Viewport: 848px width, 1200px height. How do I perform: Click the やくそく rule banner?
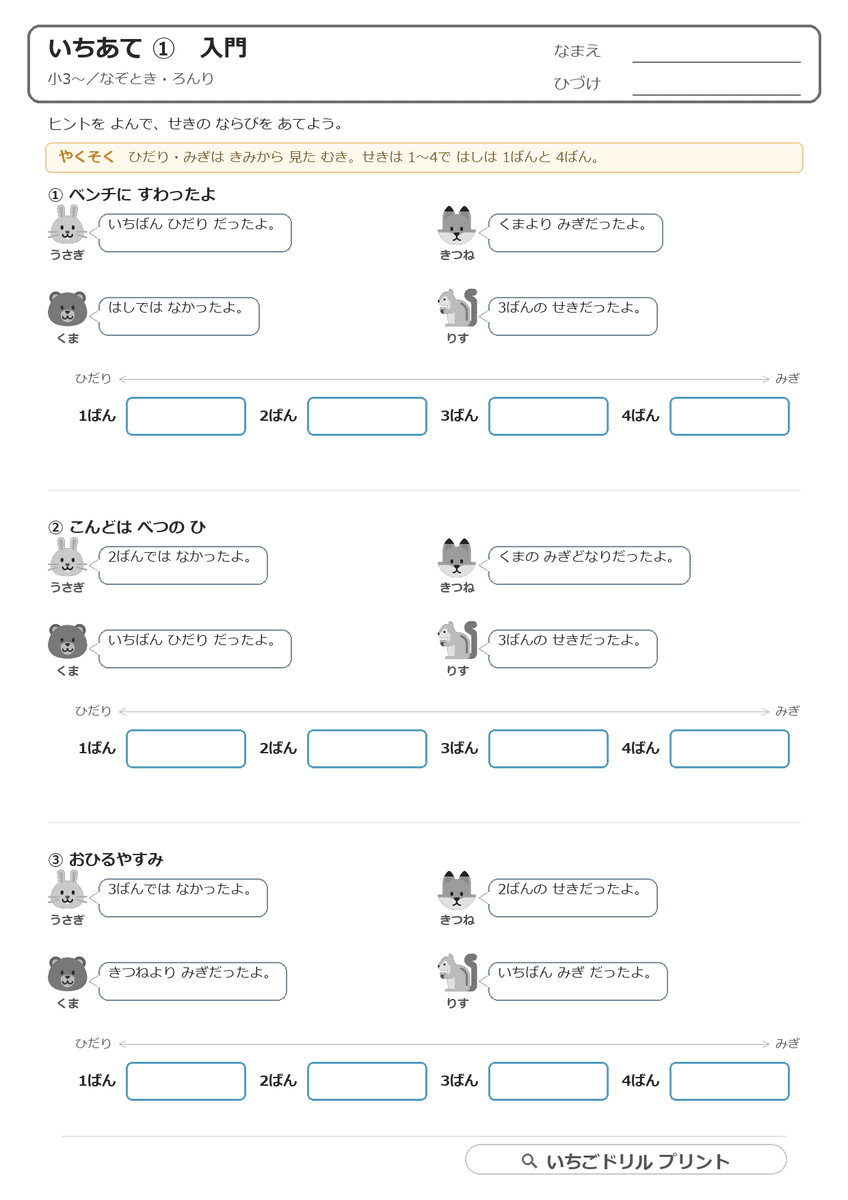coord(424,158)
